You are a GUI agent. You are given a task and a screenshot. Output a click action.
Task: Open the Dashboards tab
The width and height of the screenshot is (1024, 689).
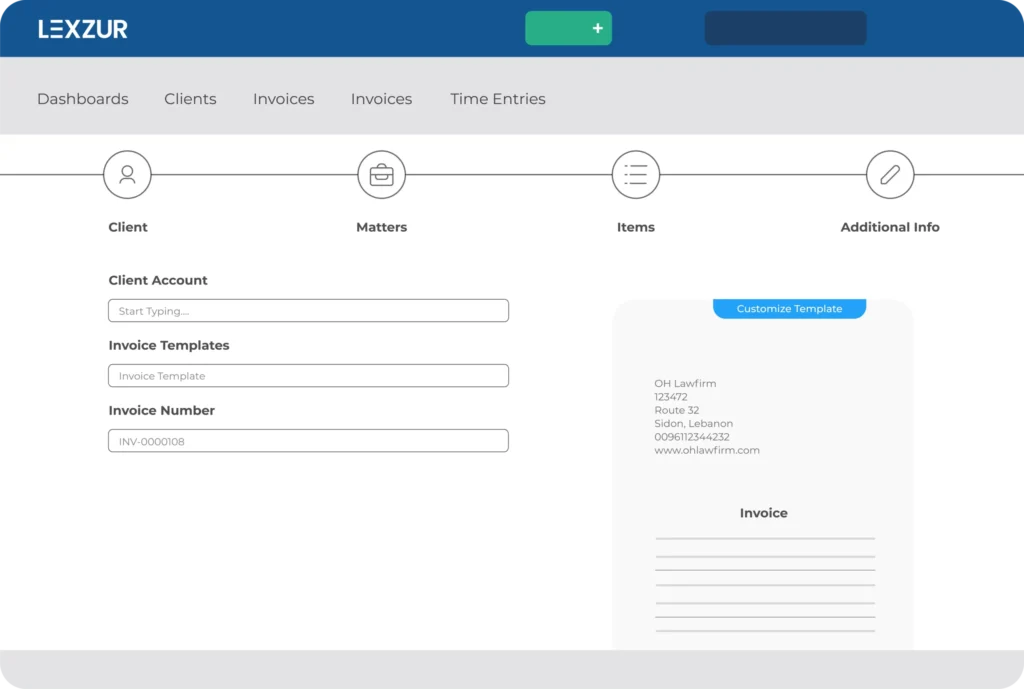pos(83,99)
